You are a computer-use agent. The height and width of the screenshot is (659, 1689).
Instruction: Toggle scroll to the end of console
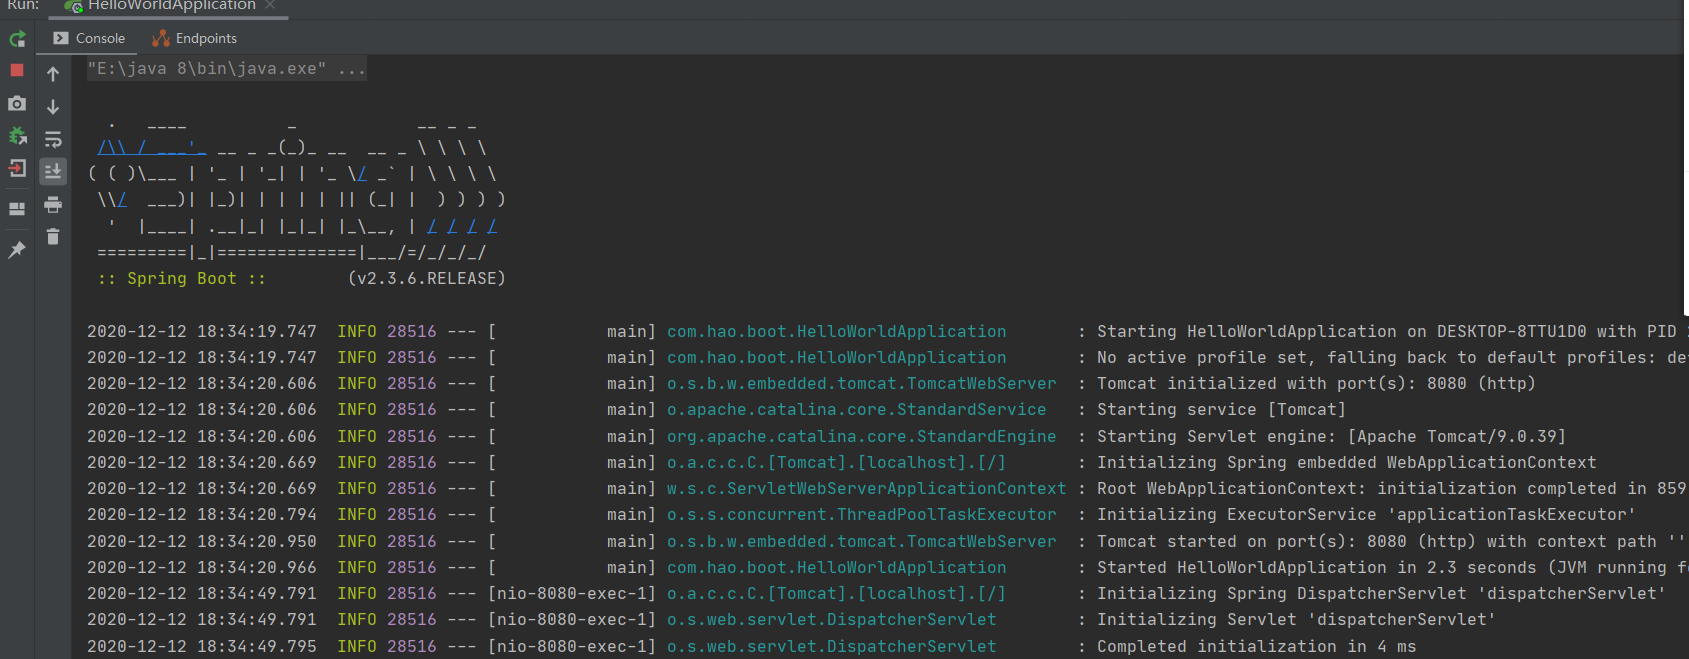point(53,172)
